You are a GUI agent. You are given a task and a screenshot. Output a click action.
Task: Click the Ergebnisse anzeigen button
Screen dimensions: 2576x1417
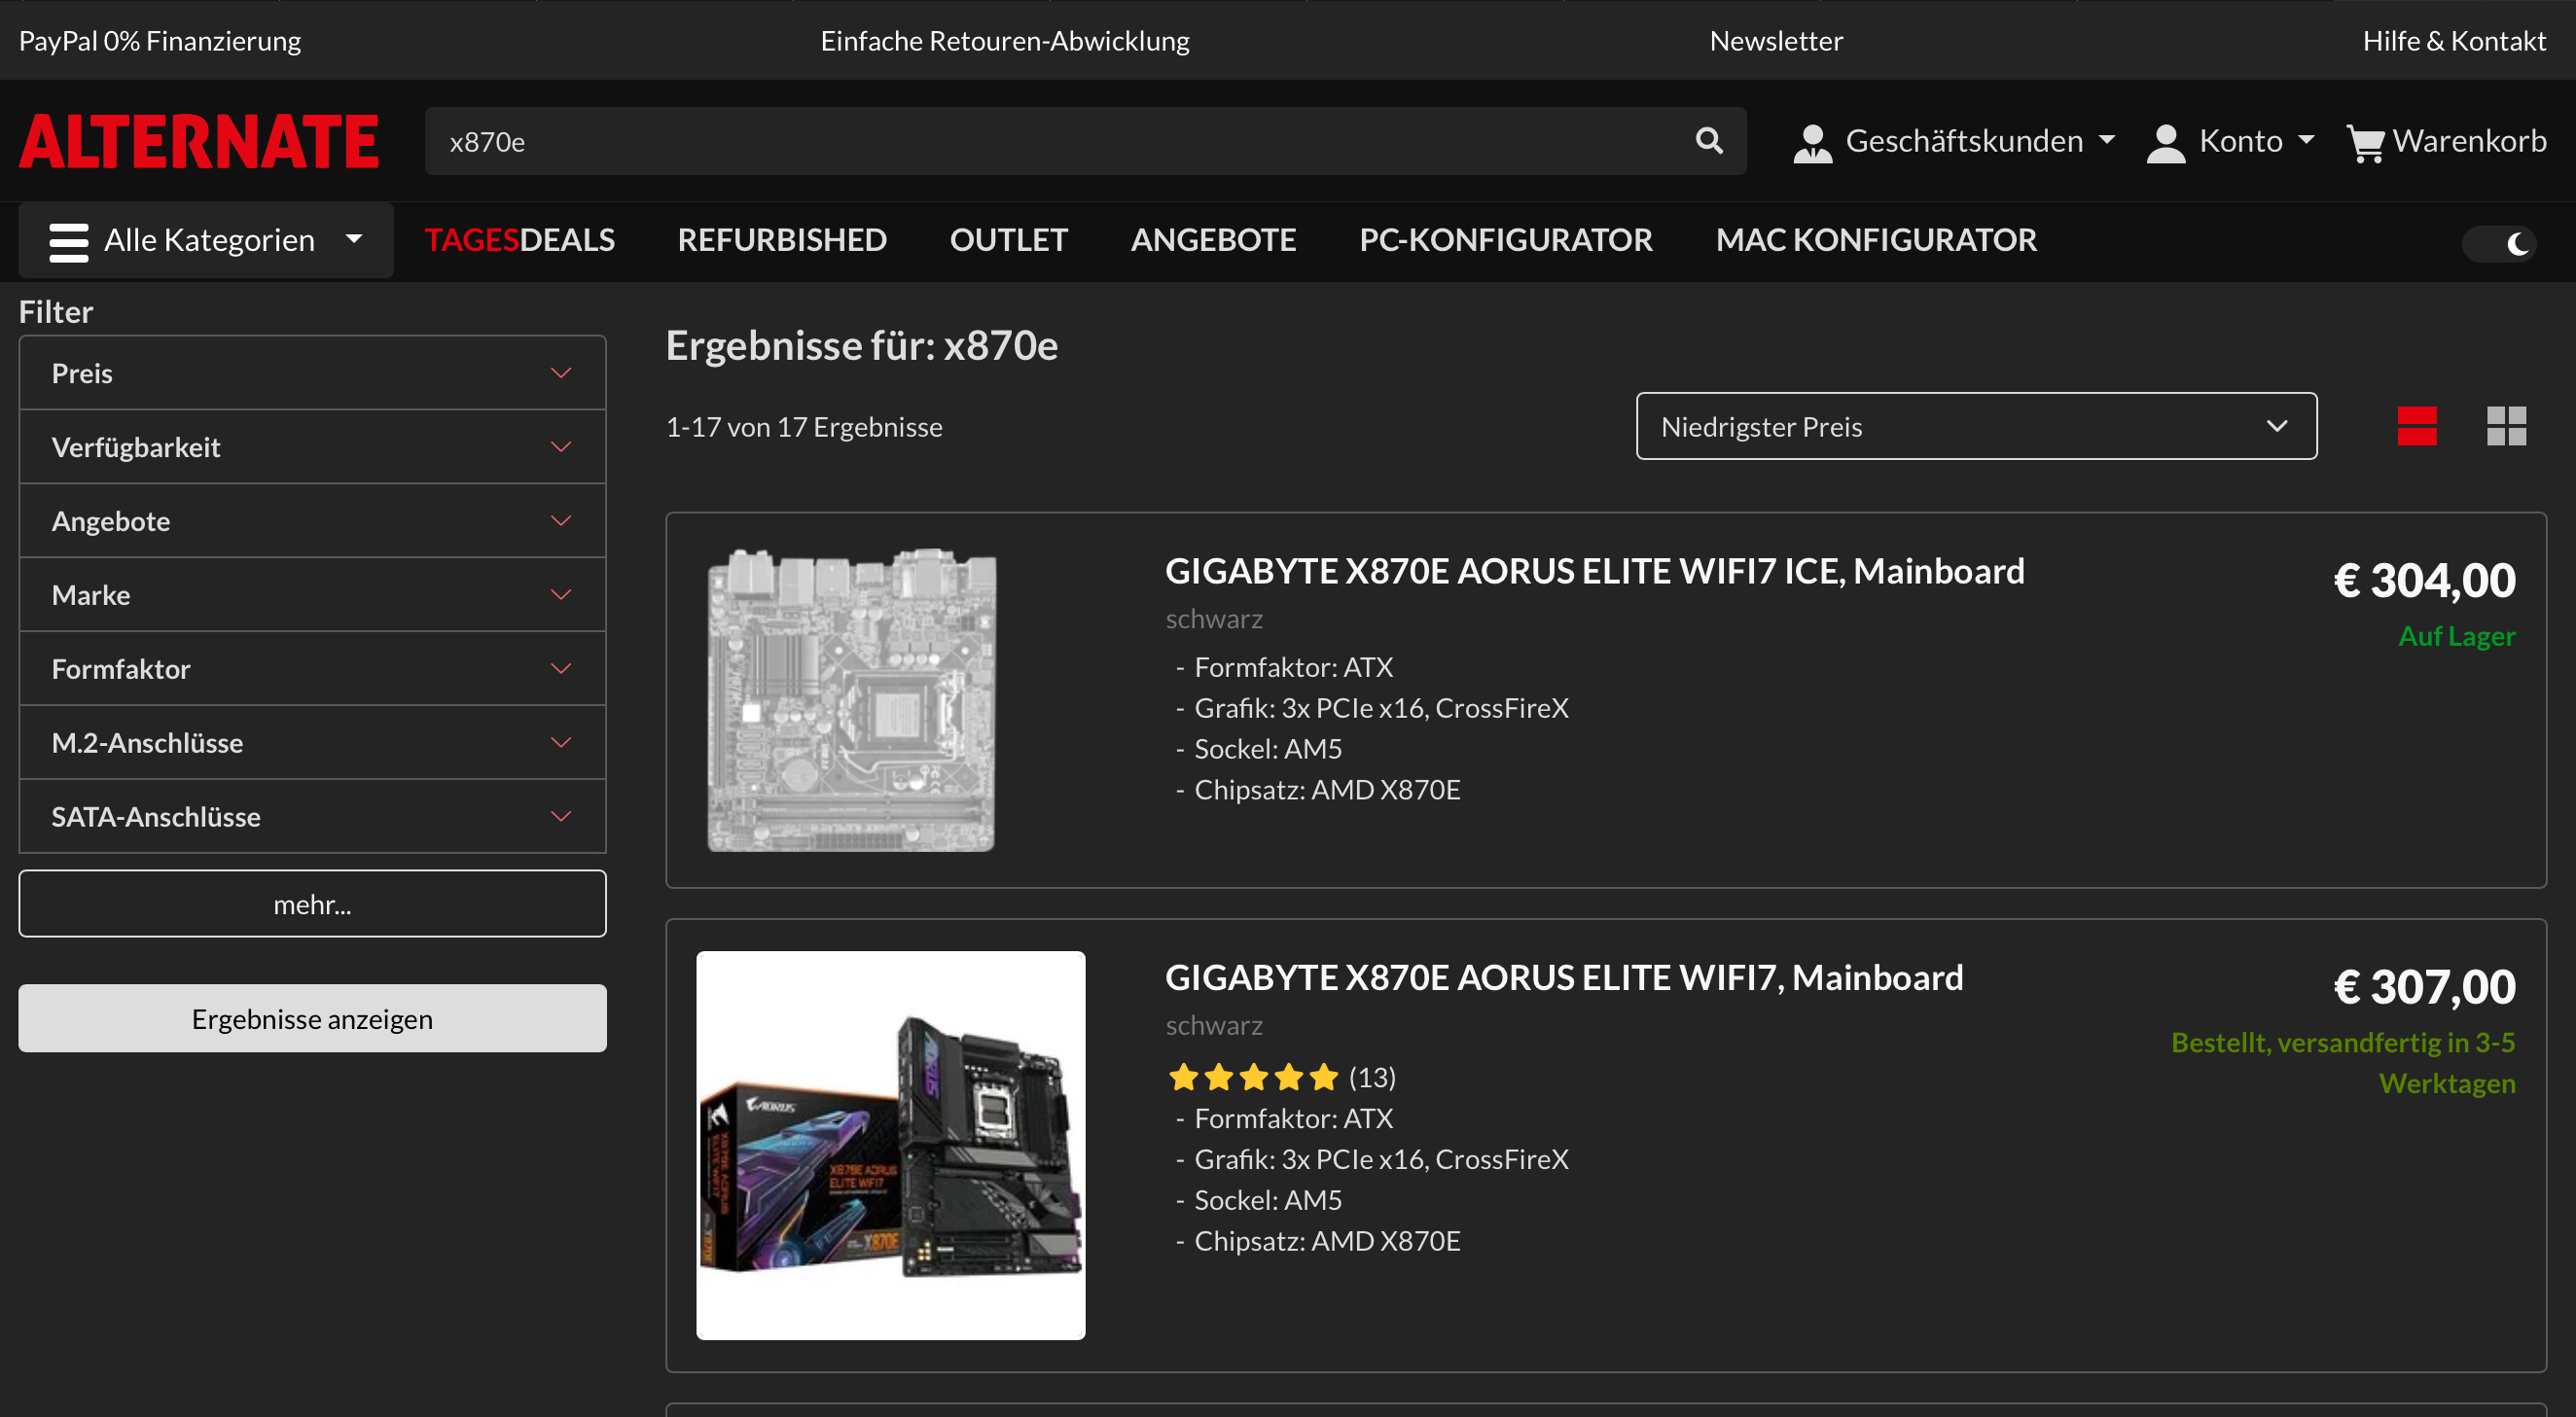(312, 1019)
